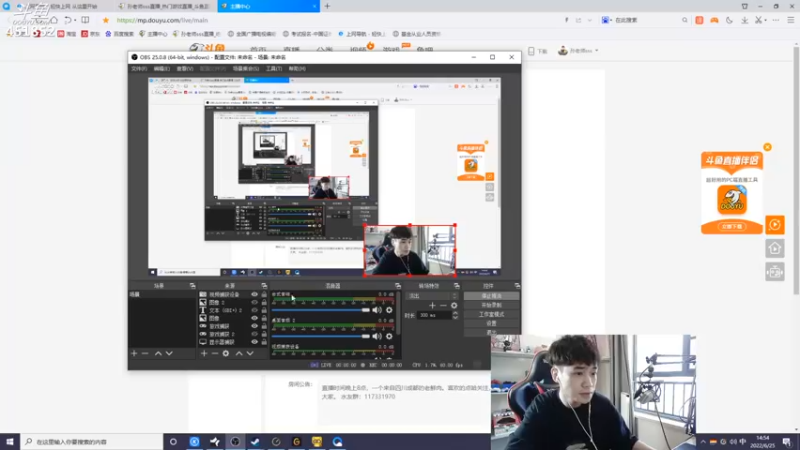Add a scene transition with plus button
The height and width of the screenshot is (450, 800).
coord(432,305)
